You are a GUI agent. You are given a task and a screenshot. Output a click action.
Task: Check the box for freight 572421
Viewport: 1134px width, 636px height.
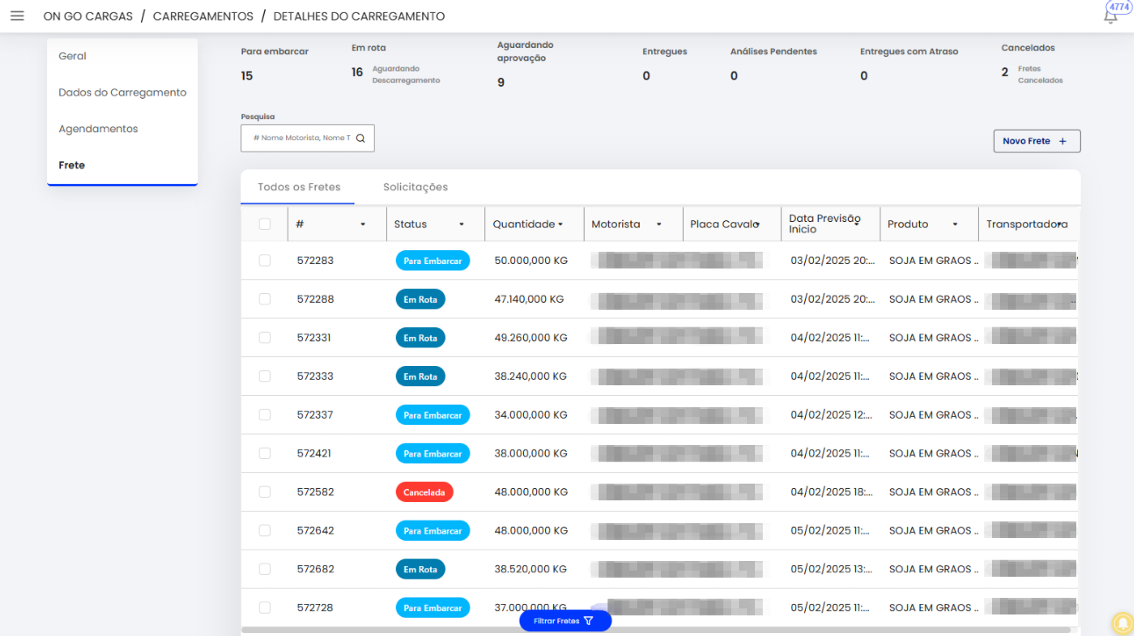265,454
